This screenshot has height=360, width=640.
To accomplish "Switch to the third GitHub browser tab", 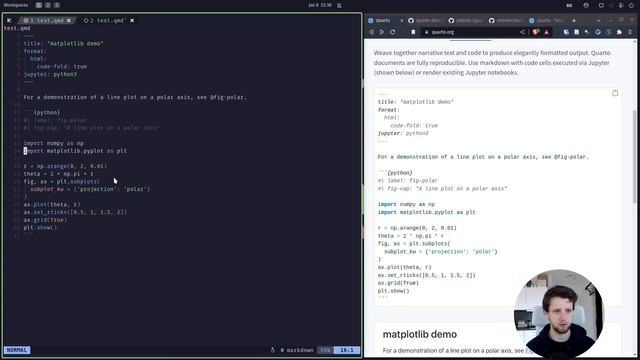I will pyautogui.click(x=507, y=20).
